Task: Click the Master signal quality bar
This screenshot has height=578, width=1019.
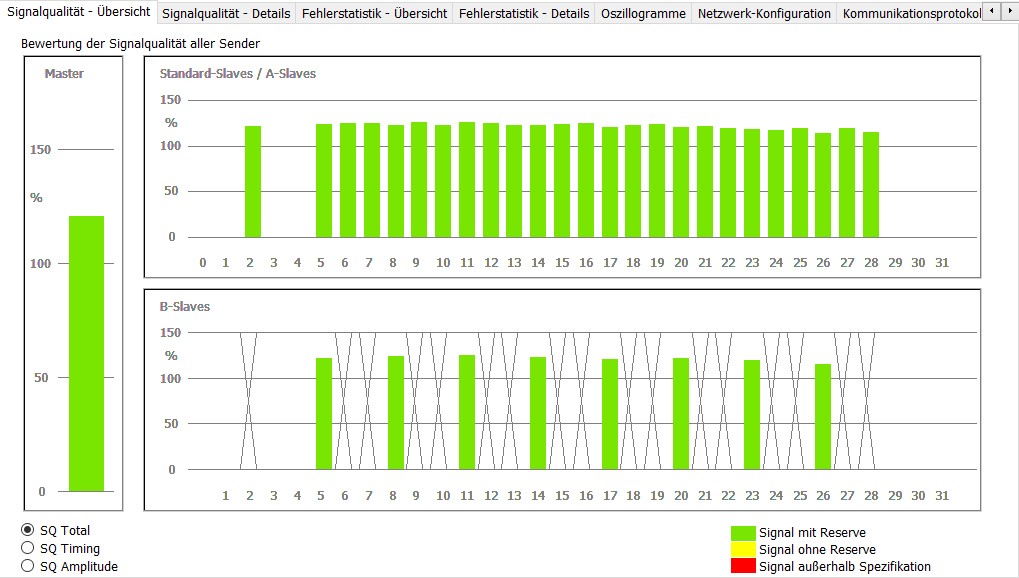Action: pyautogui.click(x=86, y=353)
